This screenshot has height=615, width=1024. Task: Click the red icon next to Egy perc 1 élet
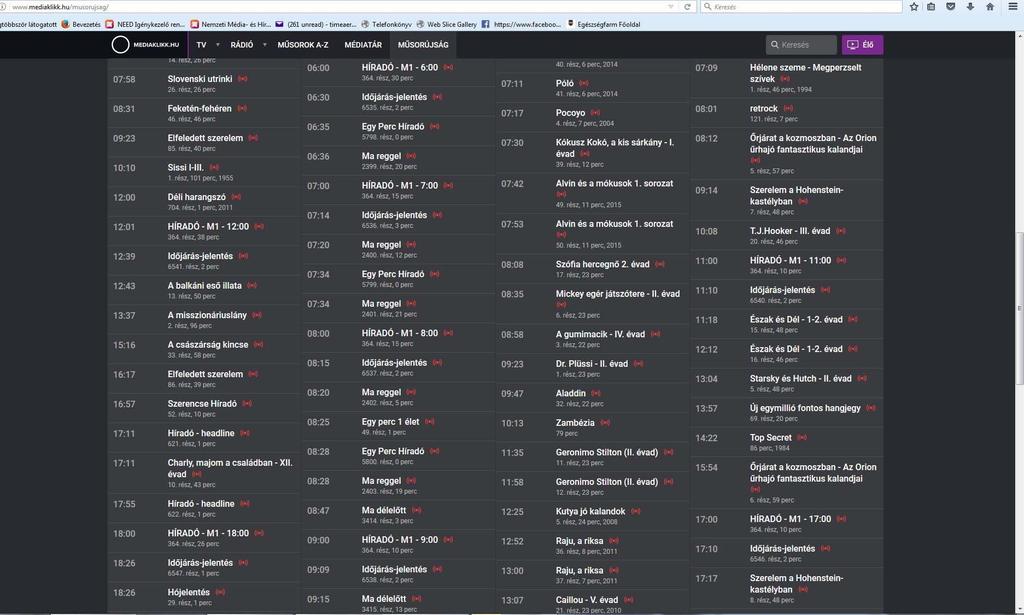[430, 422]
